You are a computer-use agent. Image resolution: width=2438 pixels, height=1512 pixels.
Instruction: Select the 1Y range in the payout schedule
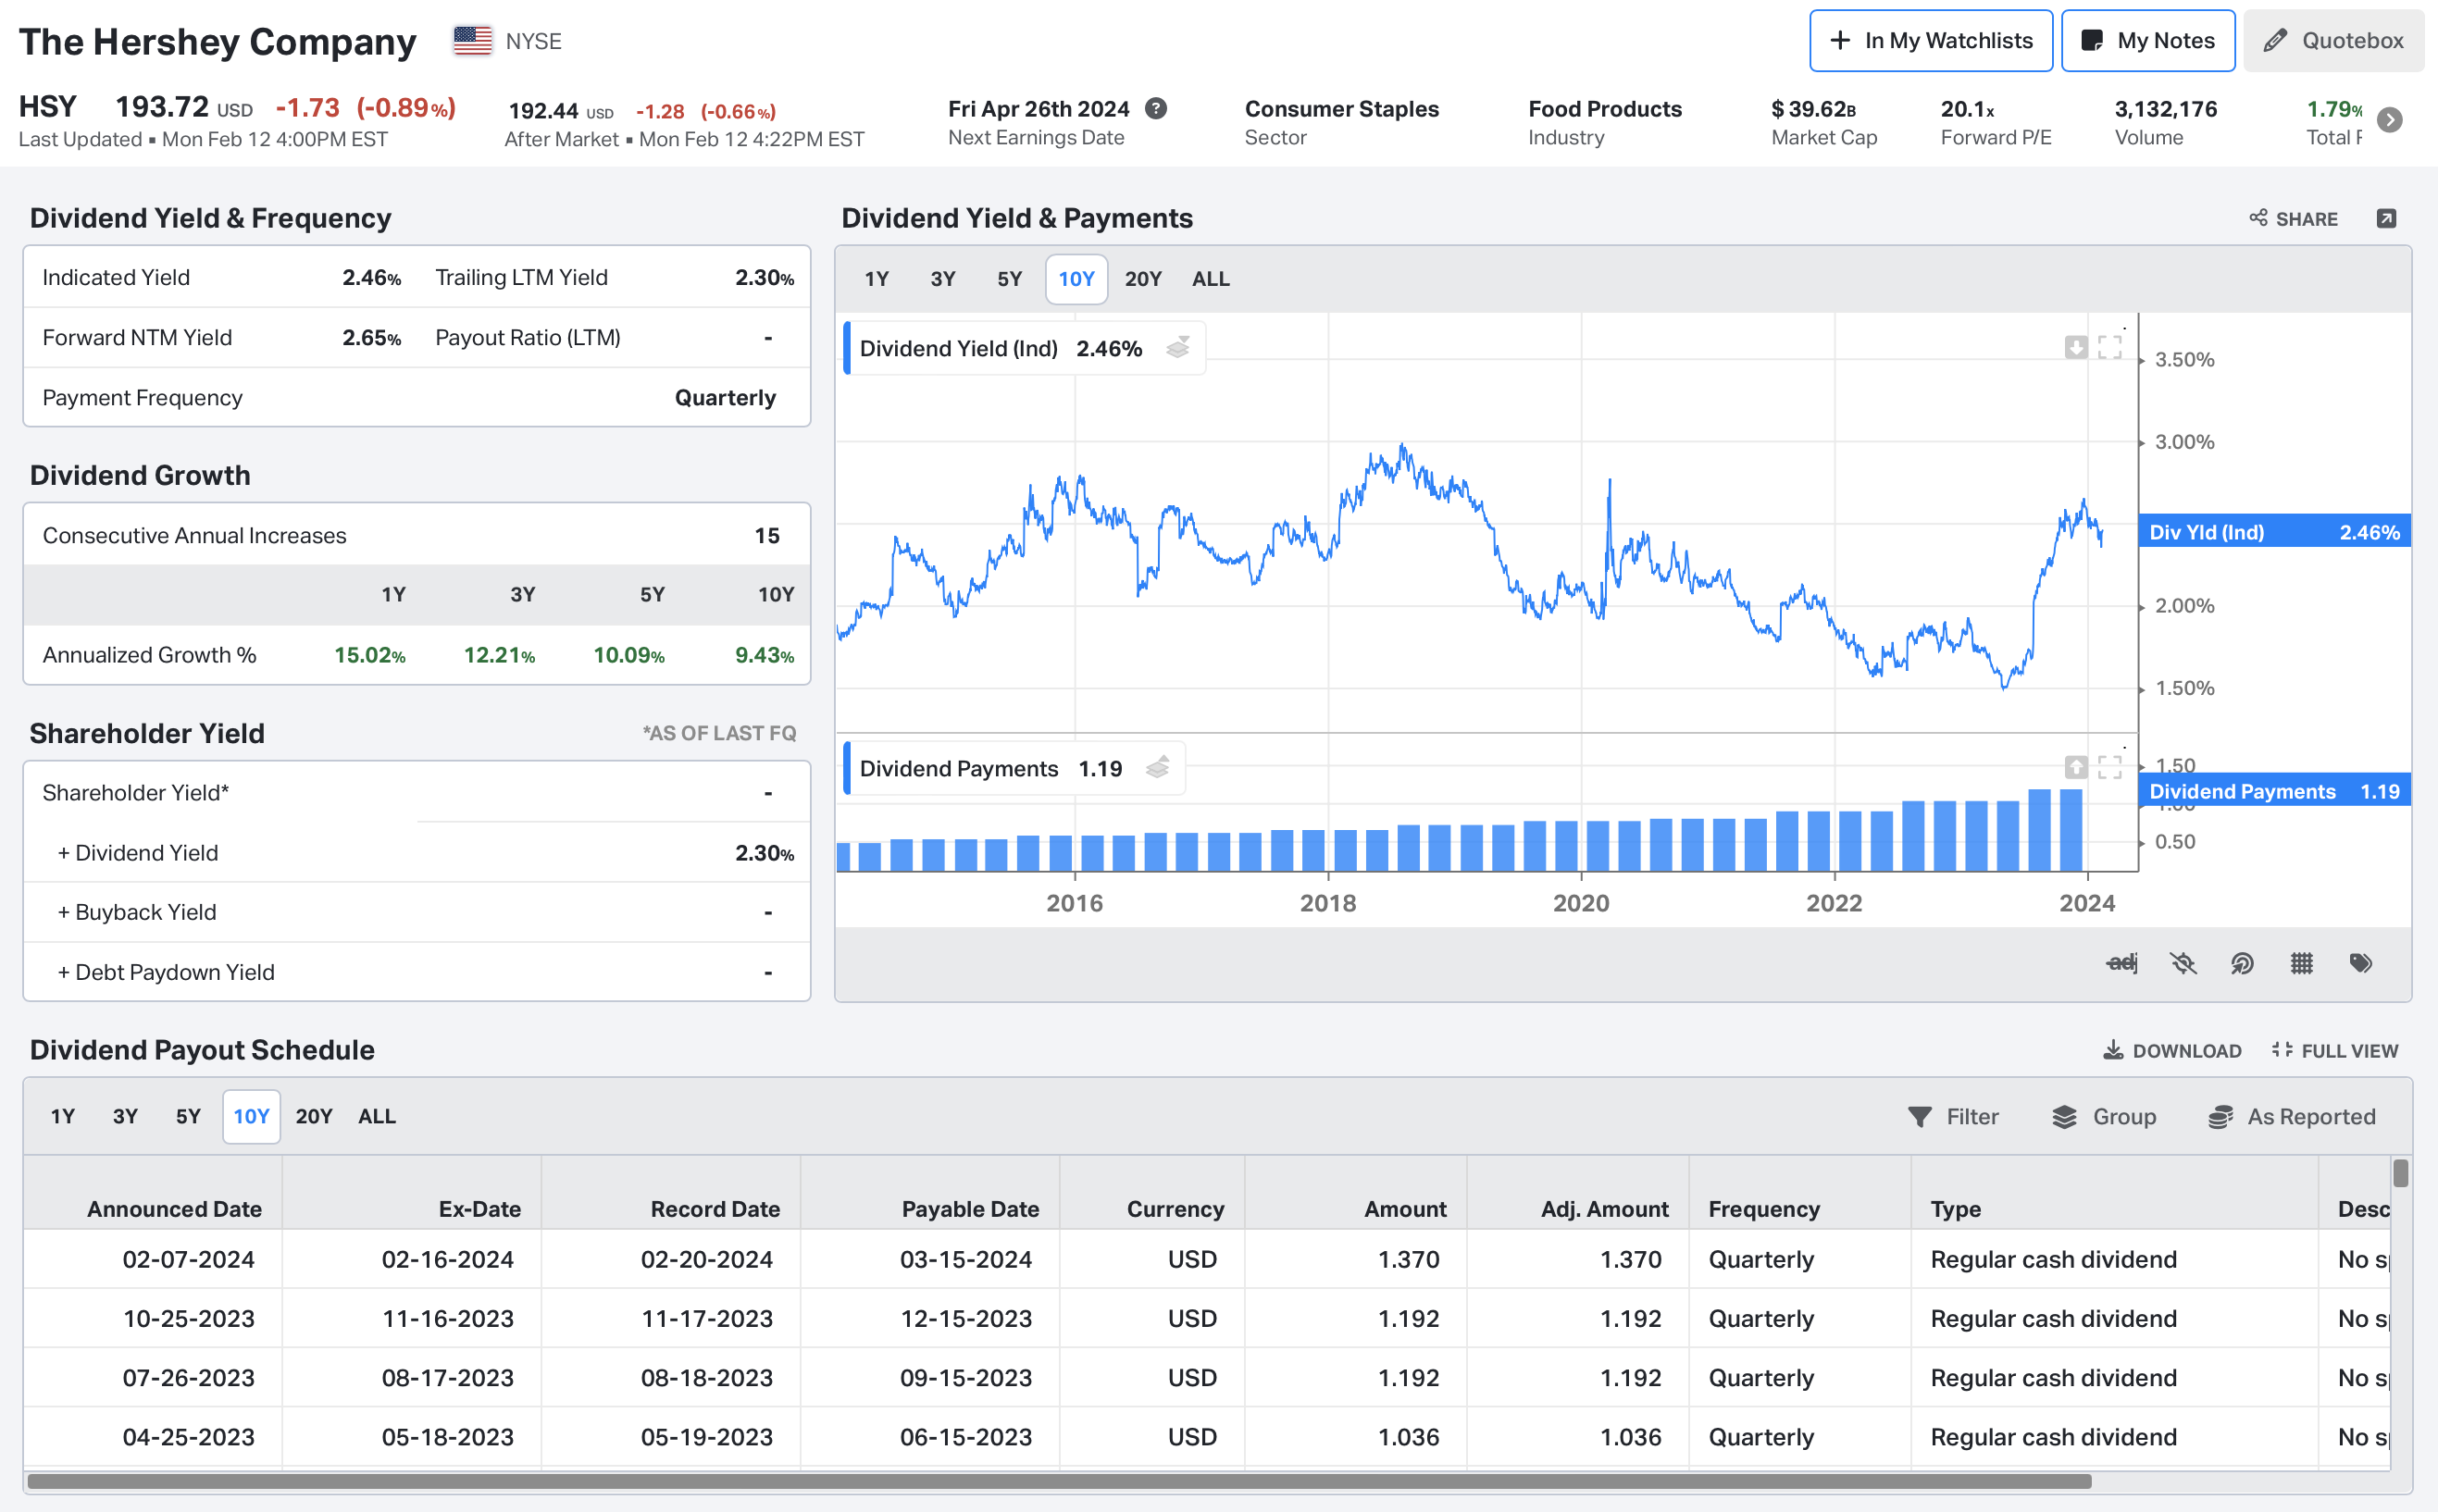(x=63, y=1116)
